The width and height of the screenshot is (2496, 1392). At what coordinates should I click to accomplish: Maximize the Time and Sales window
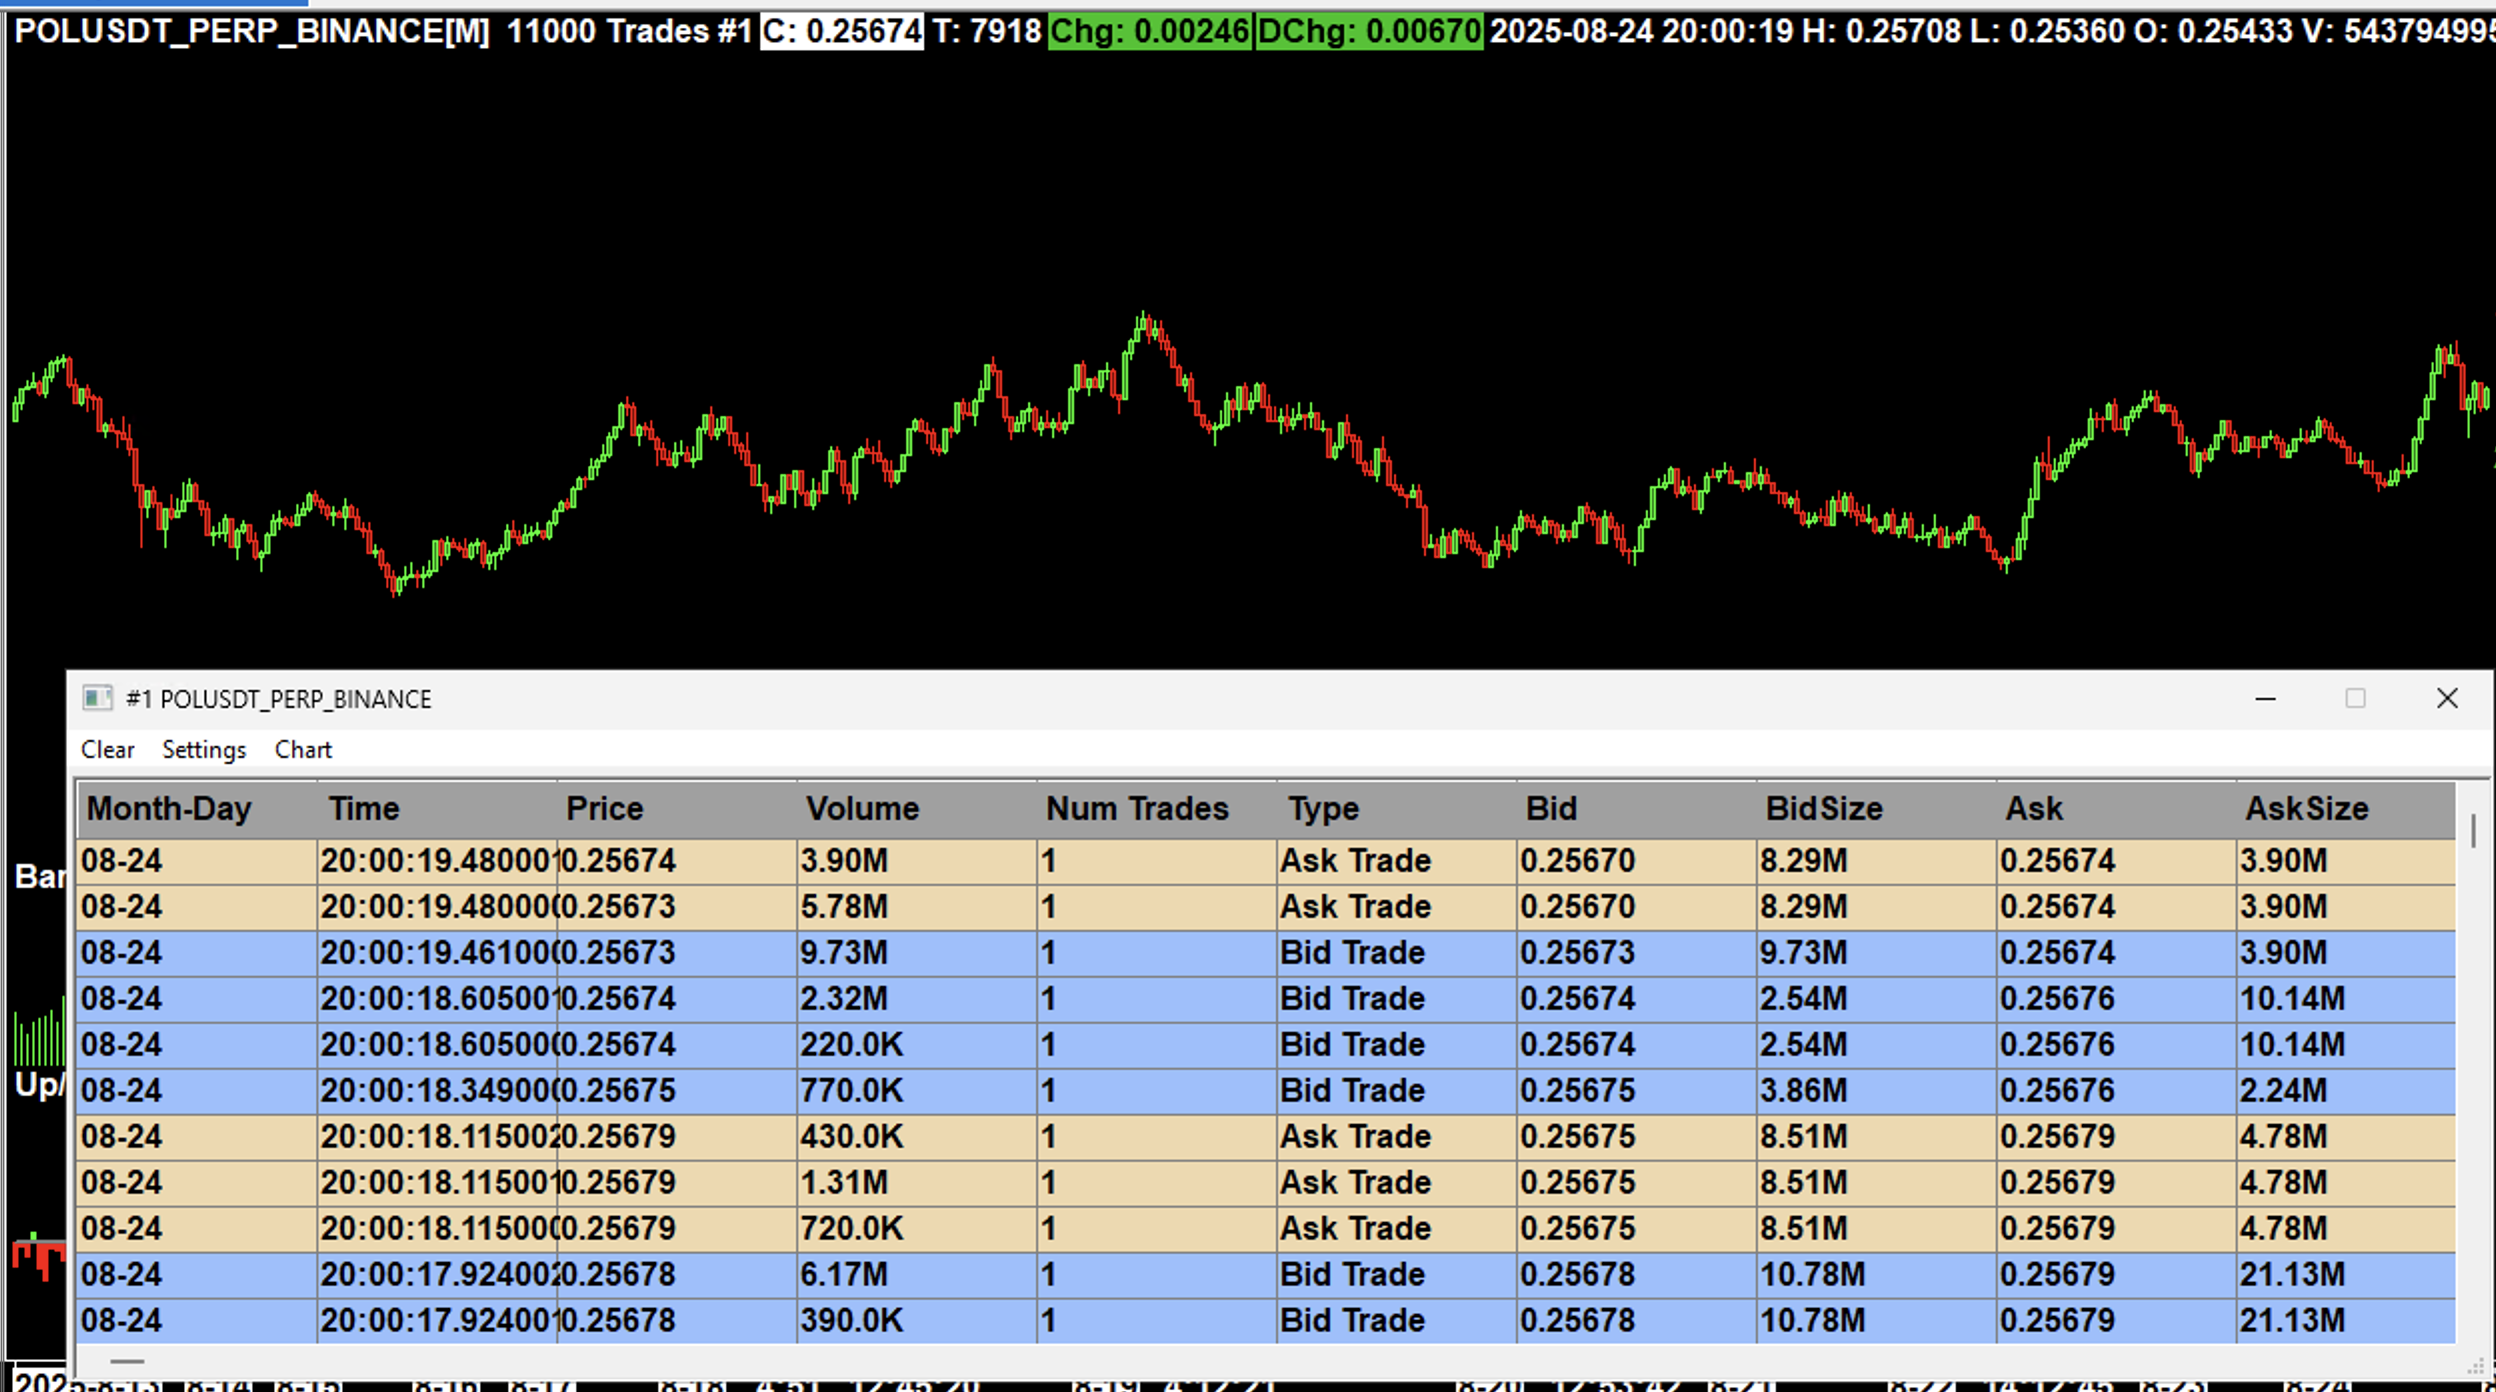[2355, 698]
